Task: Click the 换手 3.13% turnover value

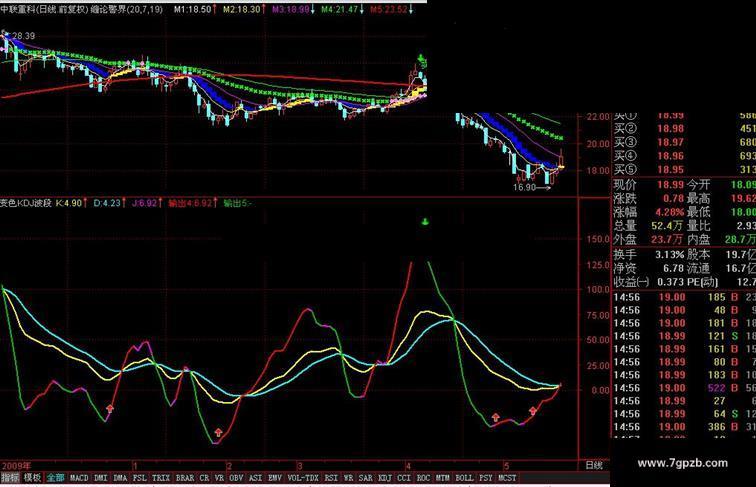Action: coord(670,255)
